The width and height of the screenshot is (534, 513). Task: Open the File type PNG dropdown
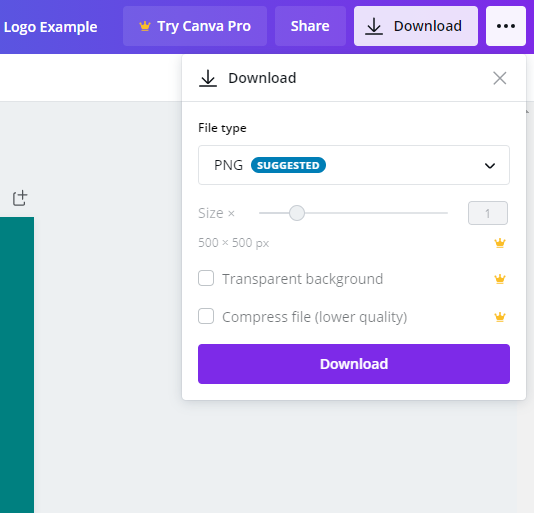pyautogui.click(x=354, y=165)
